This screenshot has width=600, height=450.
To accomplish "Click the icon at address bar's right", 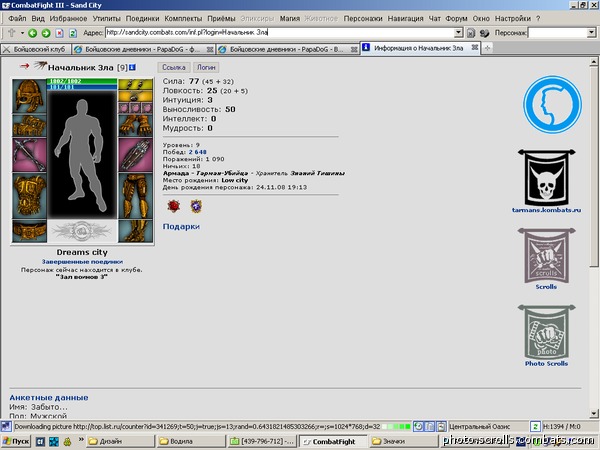I will [471, 33].
